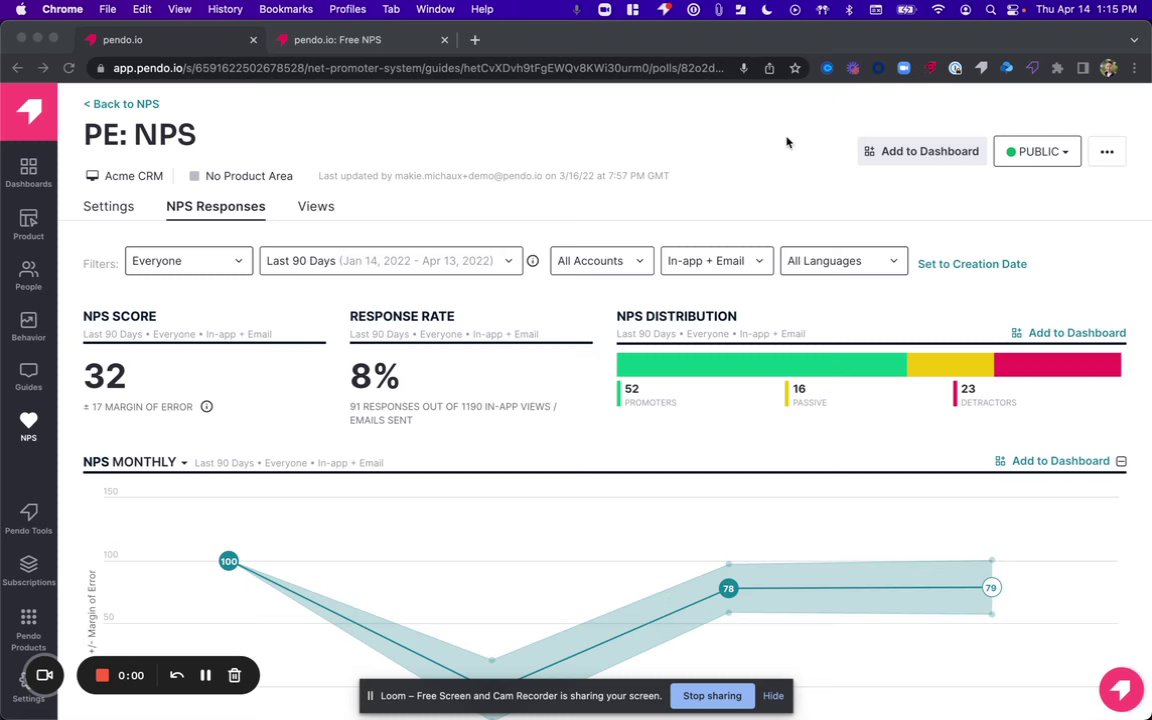Image resolution: width=1152 pixels, height=720 pixels.
Task: Open the Wi-Fi menu bar icon
Action: [938, 10]
